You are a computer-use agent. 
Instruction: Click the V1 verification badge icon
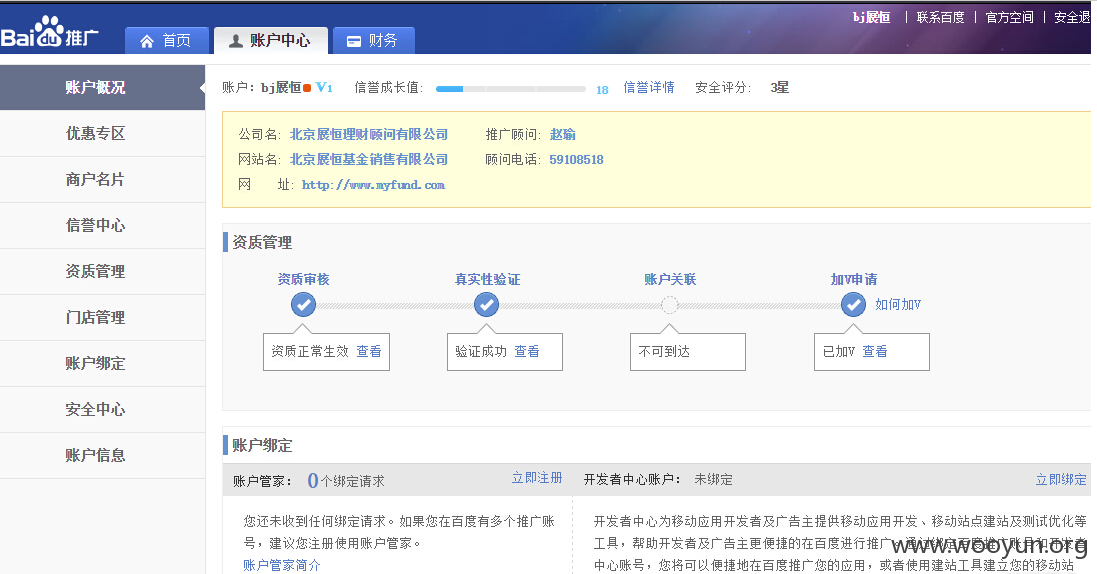[x=324, y=88]
